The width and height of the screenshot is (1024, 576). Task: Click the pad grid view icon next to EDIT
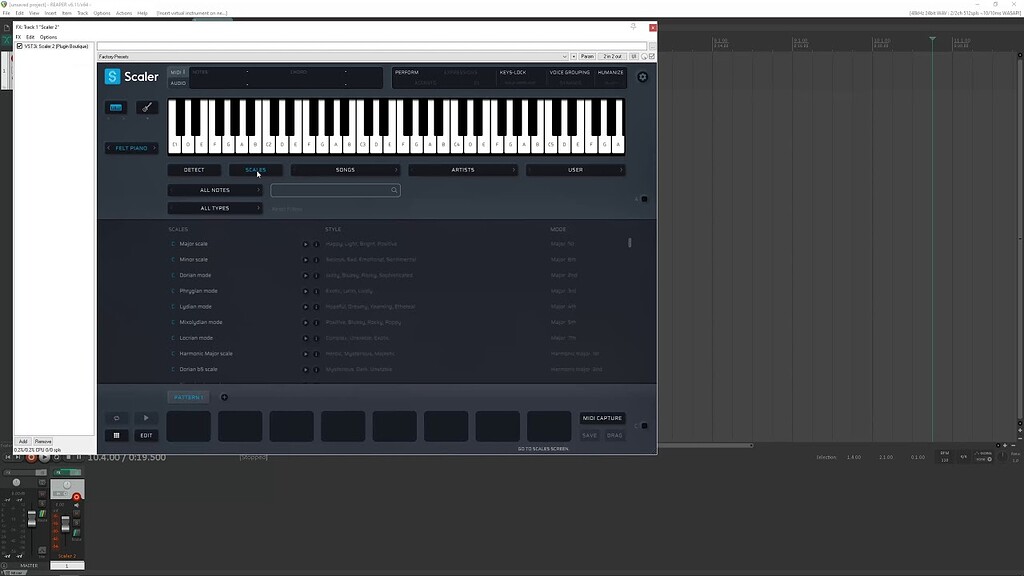coord(117,434)
